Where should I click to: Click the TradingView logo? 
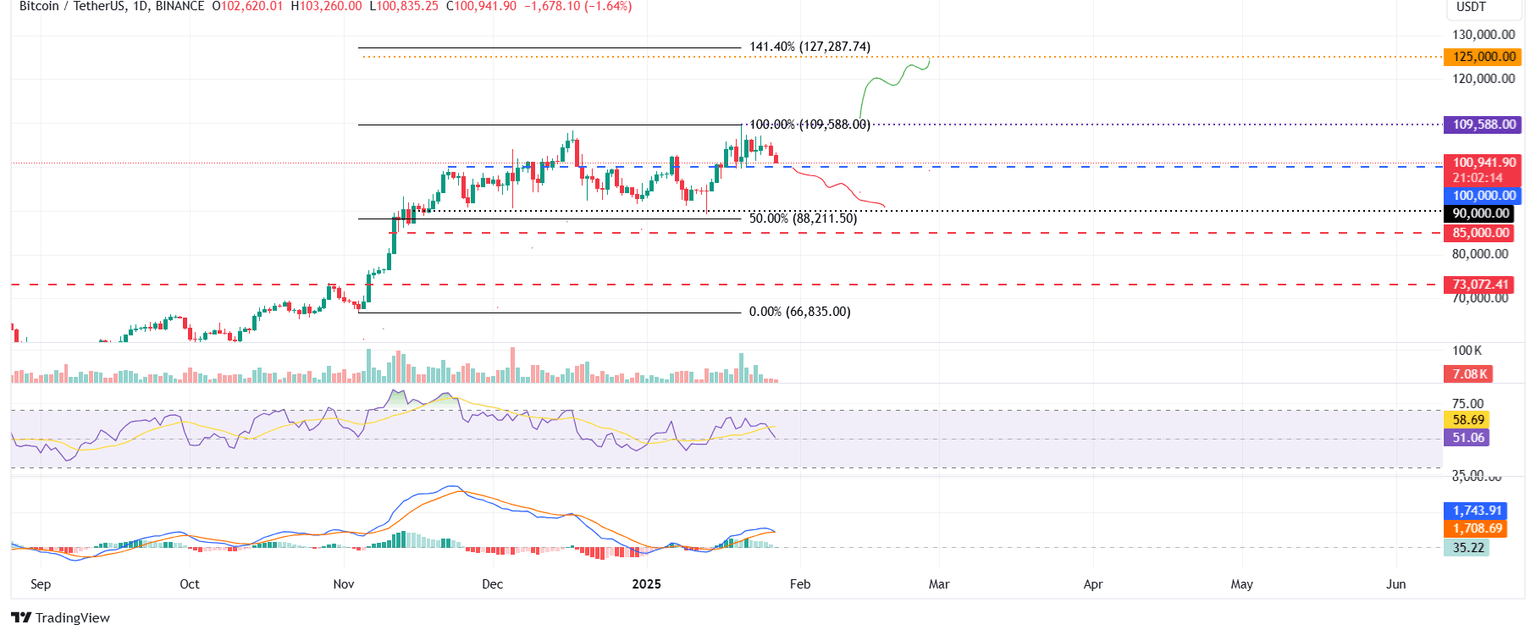tap(60, 618)
